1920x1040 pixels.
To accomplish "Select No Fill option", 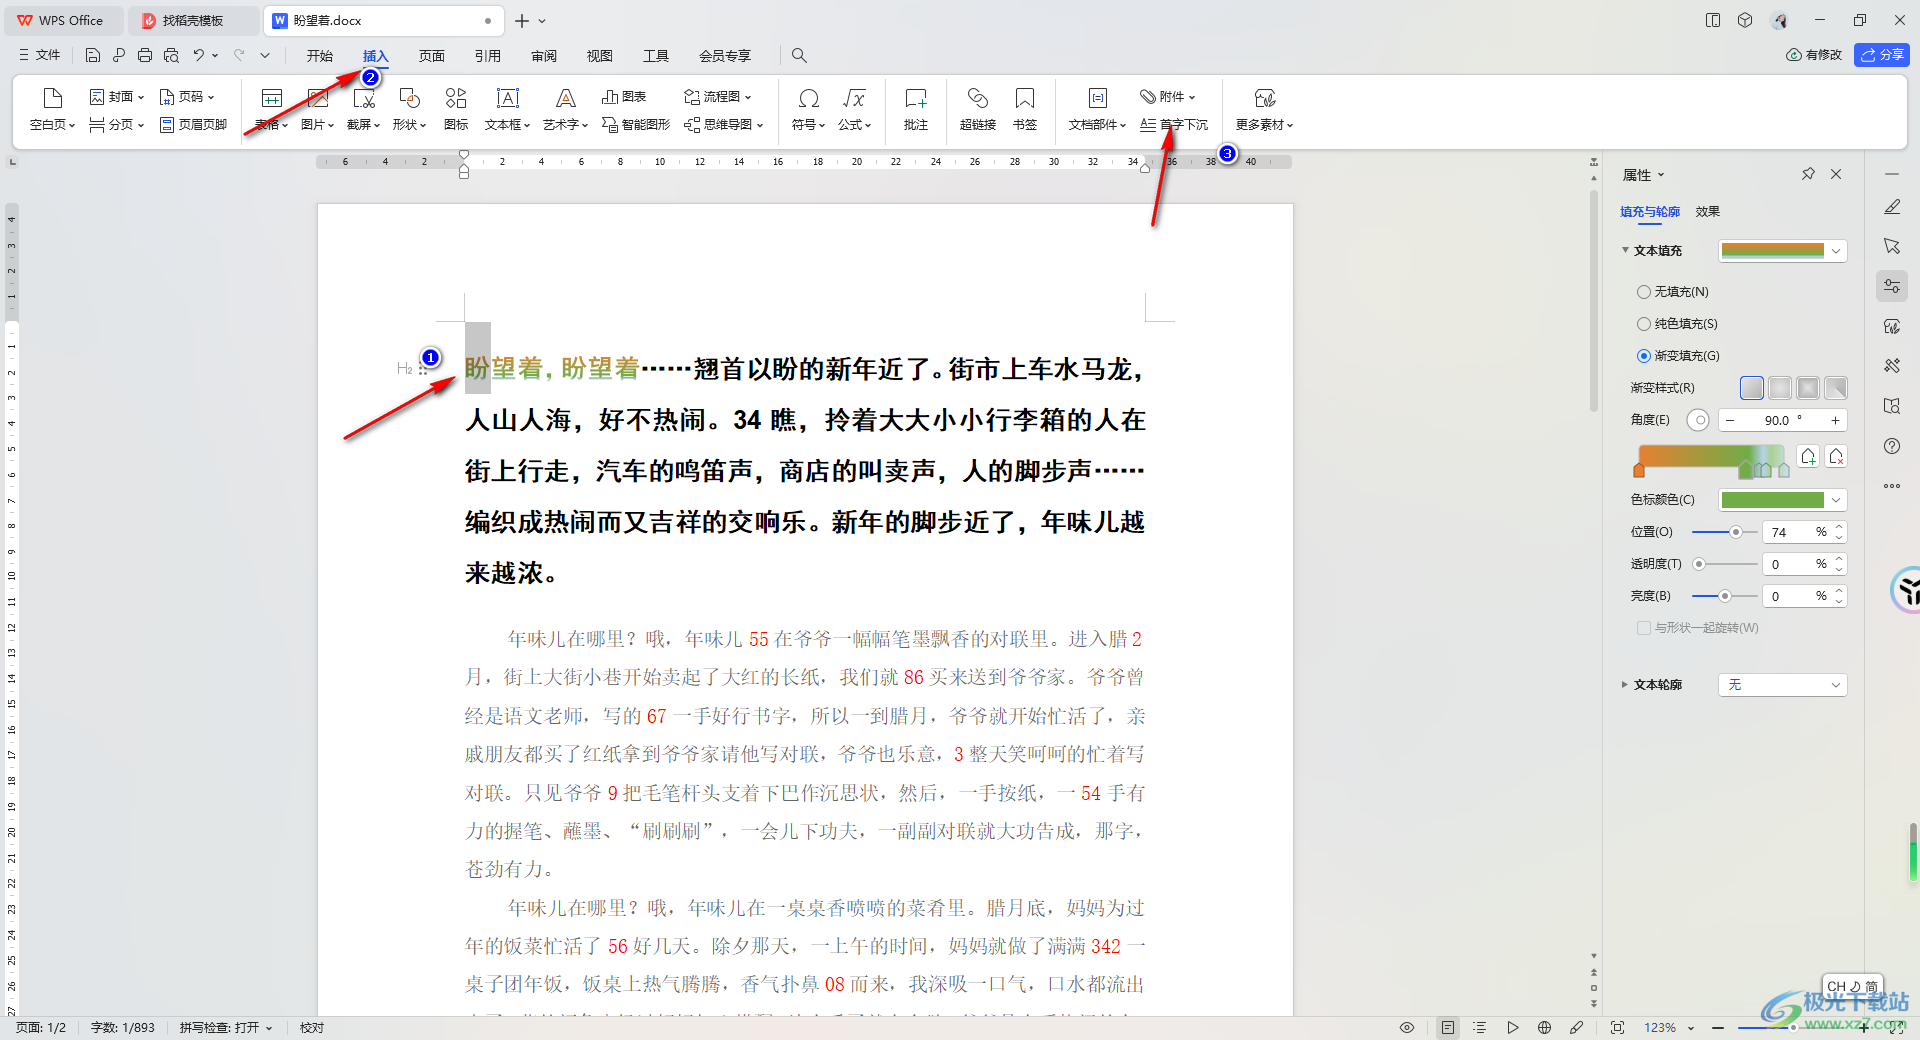I will 1672,292.
